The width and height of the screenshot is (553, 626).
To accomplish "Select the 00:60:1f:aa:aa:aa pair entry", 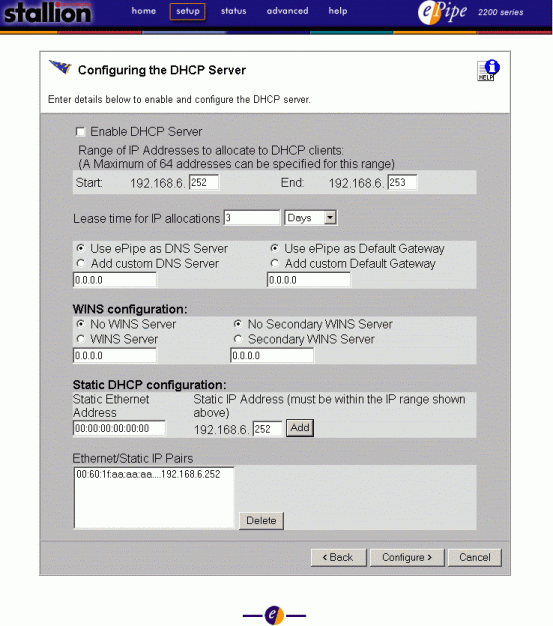I will [x=149, y=474].
